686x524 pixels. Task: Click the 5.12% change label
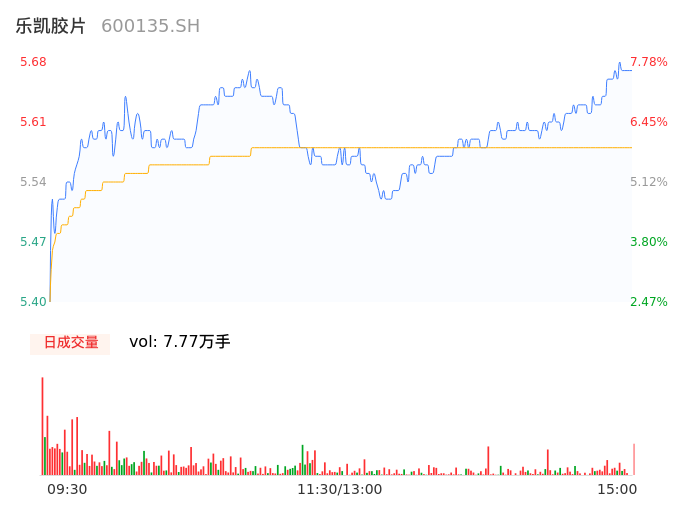649,182
